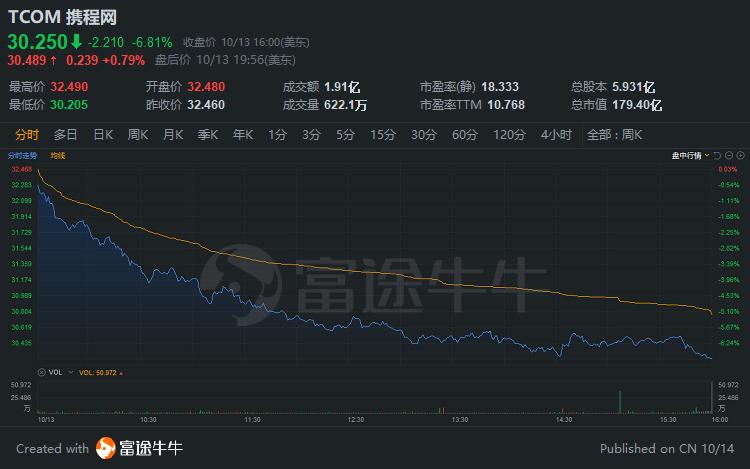This screenshot has width=750, height=469.
Task: Click the 14:30 time axis label
Action: click(x=564, y=420)
